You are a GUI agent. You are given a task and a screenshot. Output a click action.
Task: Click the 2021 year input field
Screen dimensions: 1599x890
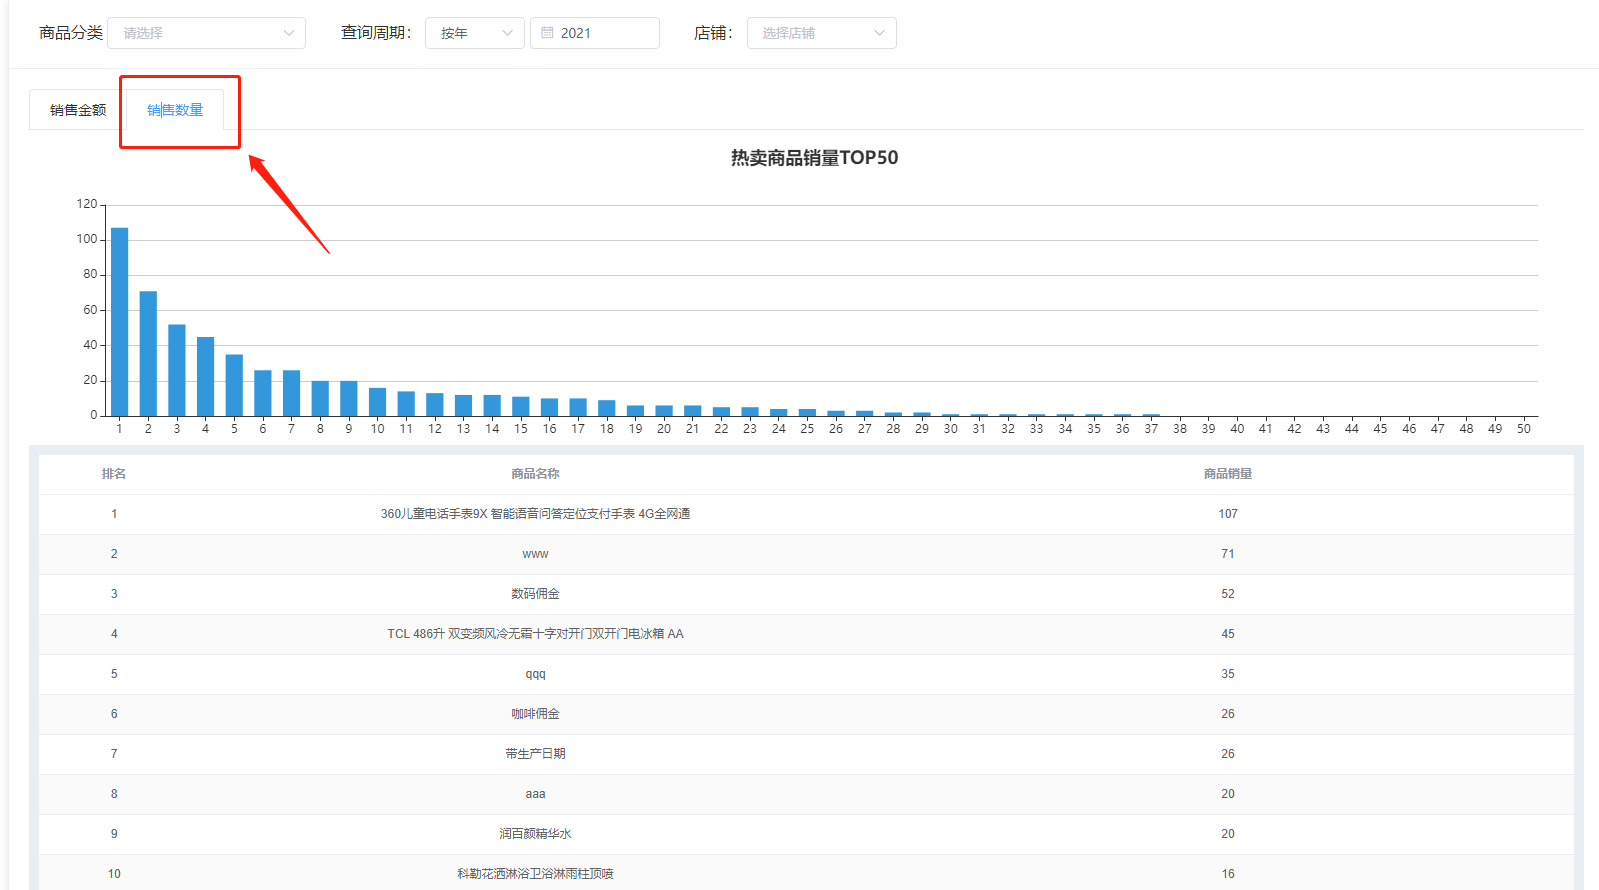(x=600, y=33)
